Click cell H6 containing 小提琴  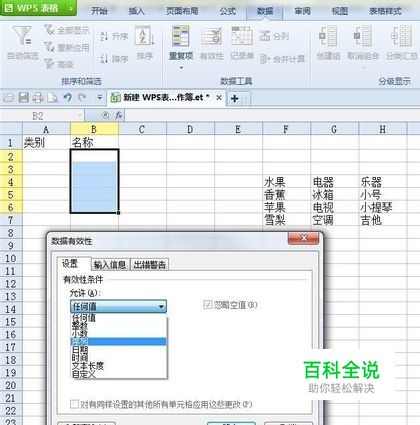click(383, 207)
